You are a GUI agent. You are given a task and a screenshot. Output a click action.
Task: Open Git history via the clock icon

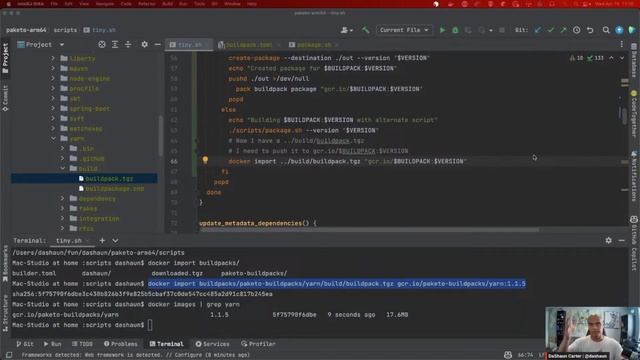[576, 30]
